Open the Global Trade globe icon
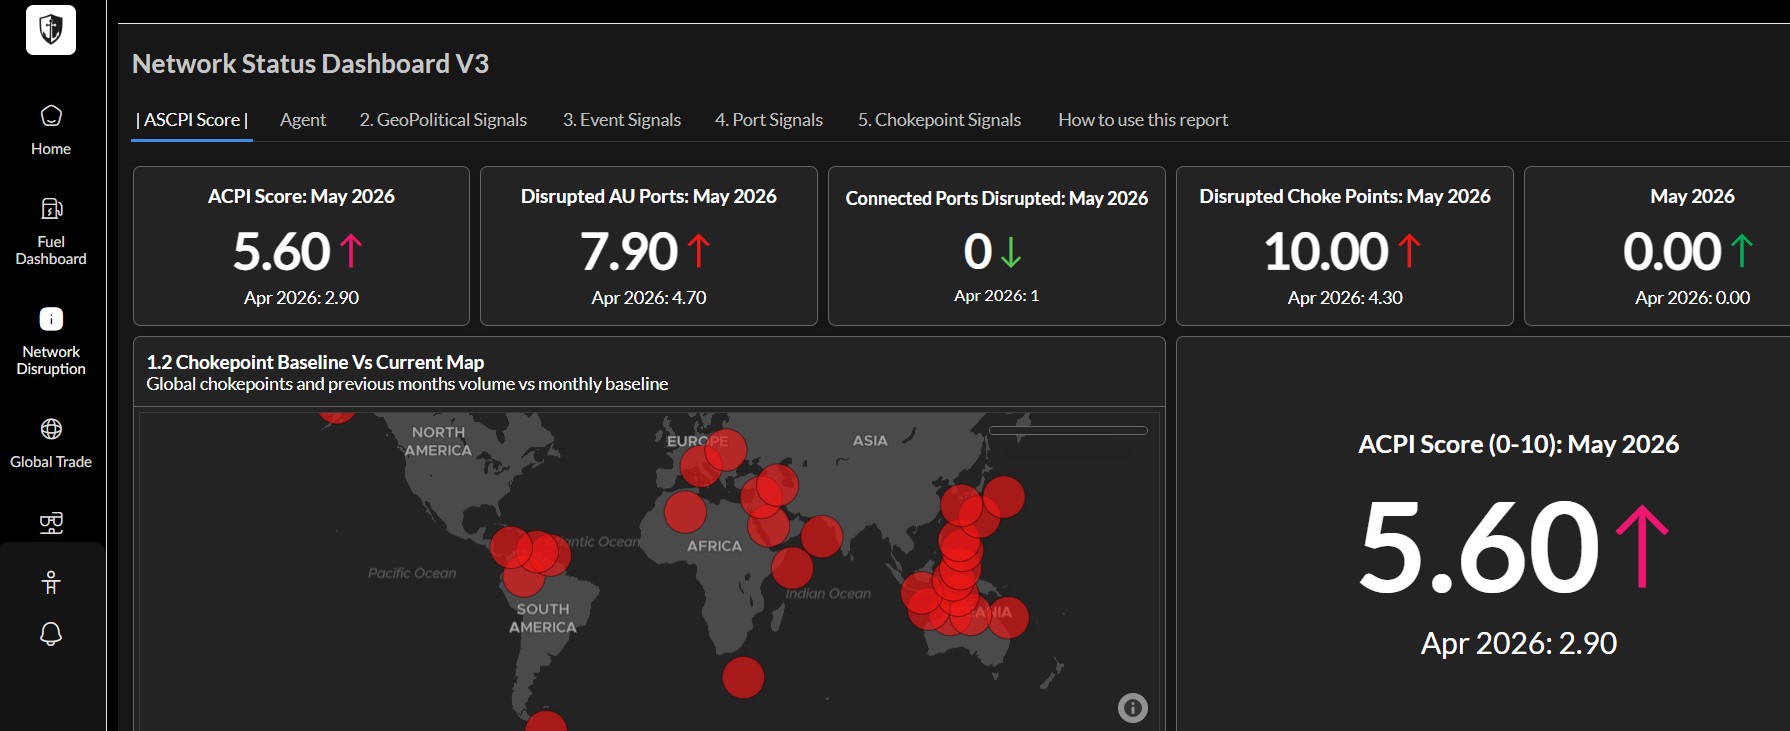Screen dimensions: 1790x731 coord(51,429)
